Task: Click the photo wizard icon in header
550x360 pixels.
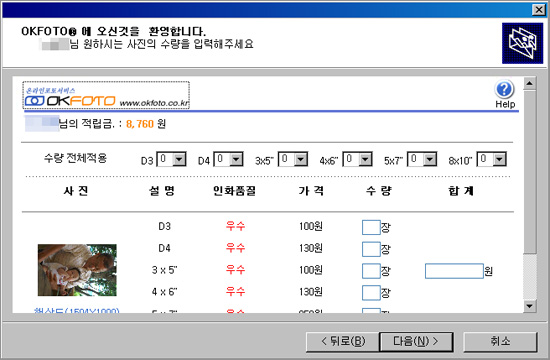Action: pyautogui.click(x=522, y=43)
